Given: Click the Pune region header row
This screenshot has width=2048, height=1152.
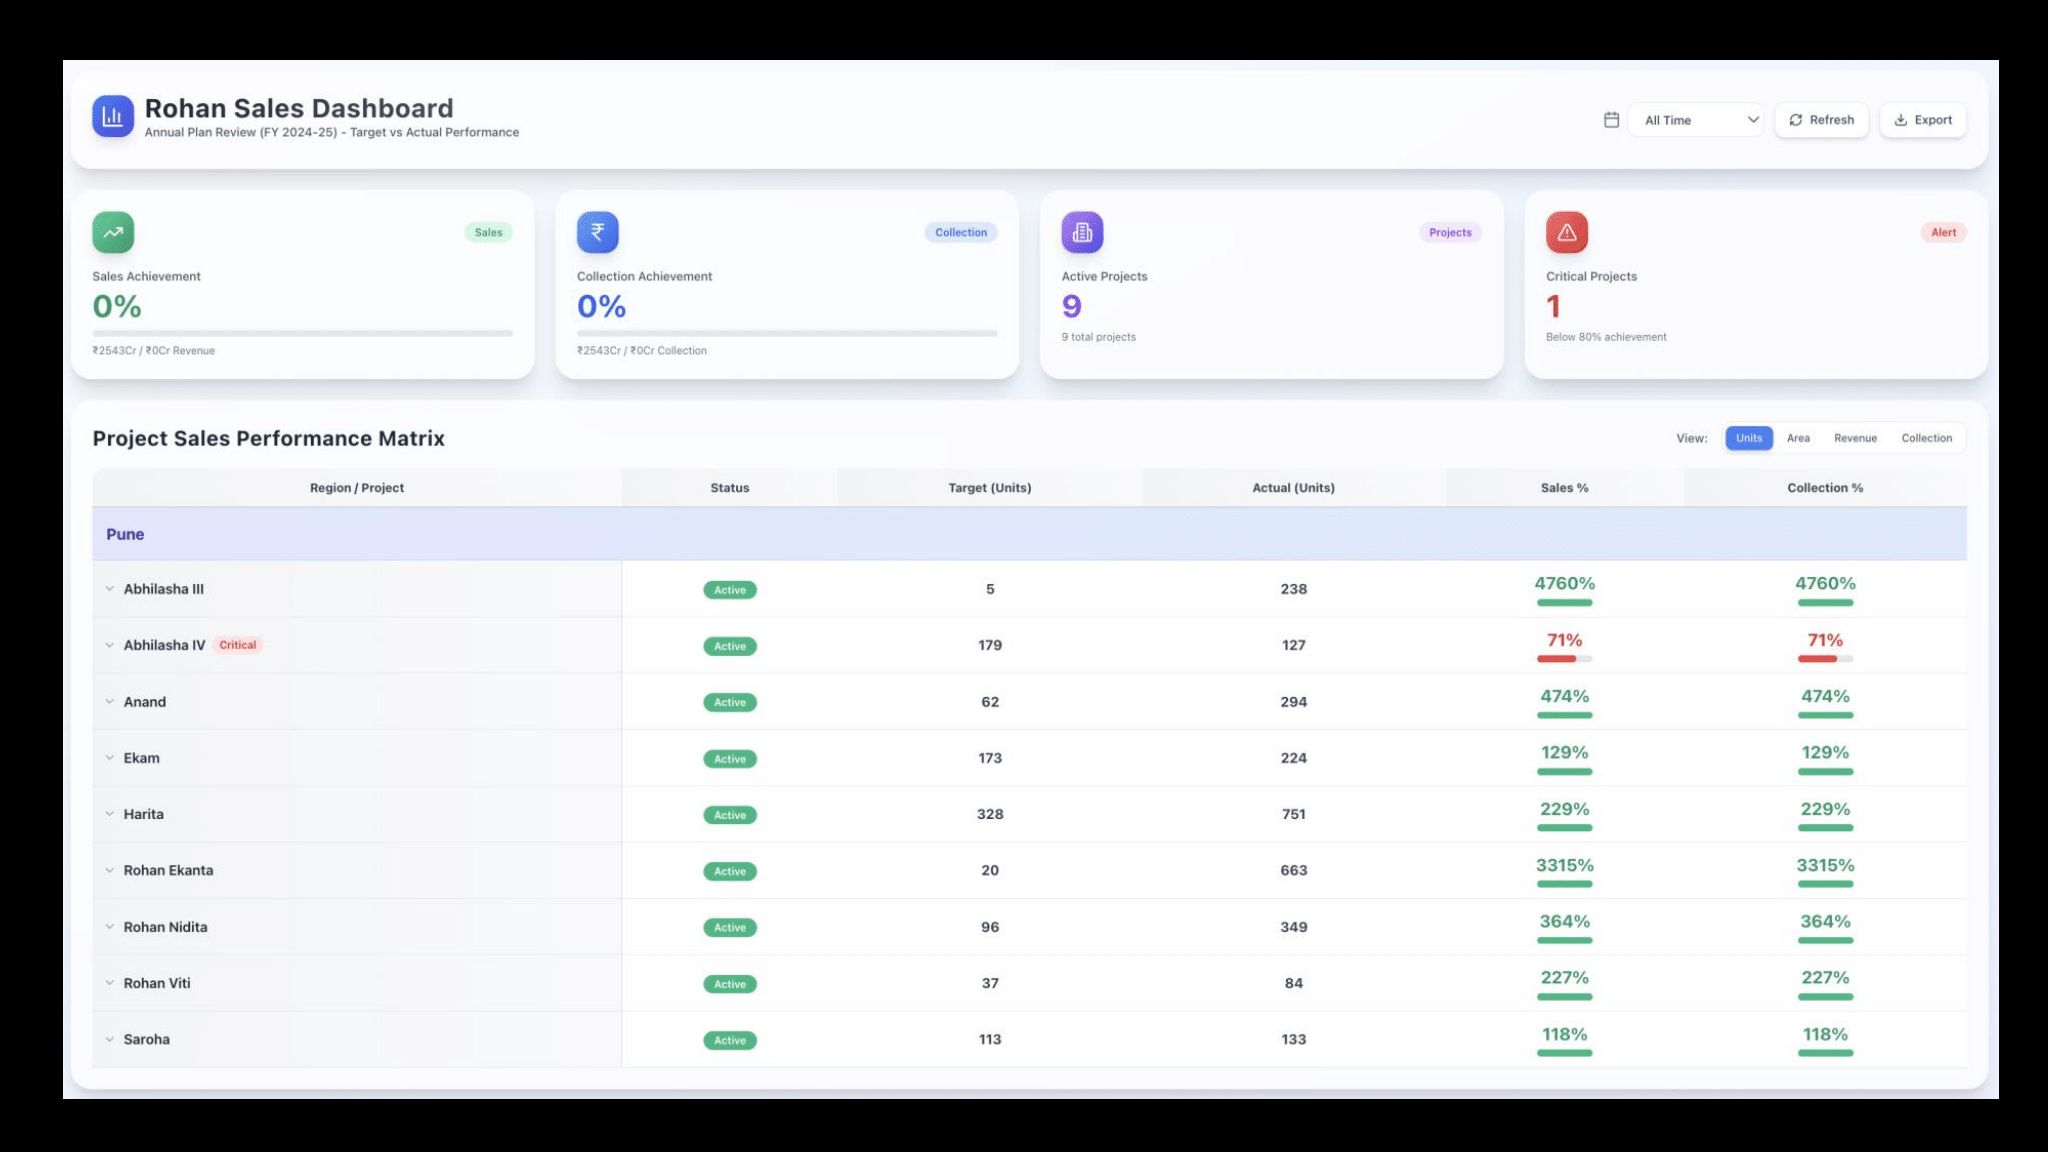Looking at the screenshot, I should point(1029,534).
